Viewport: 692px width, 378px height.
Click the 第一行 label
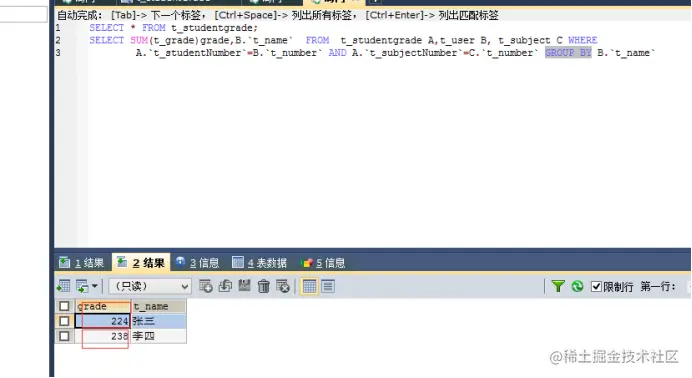[658, 287]
